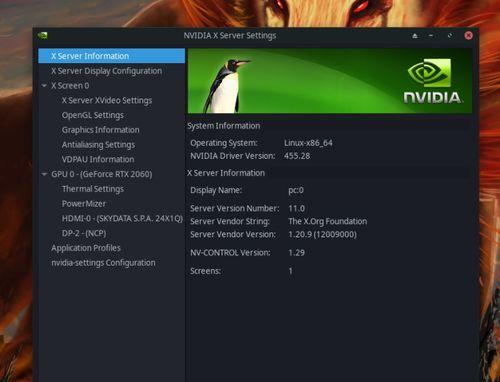Click the Screens count value 1

click(290, 271)
